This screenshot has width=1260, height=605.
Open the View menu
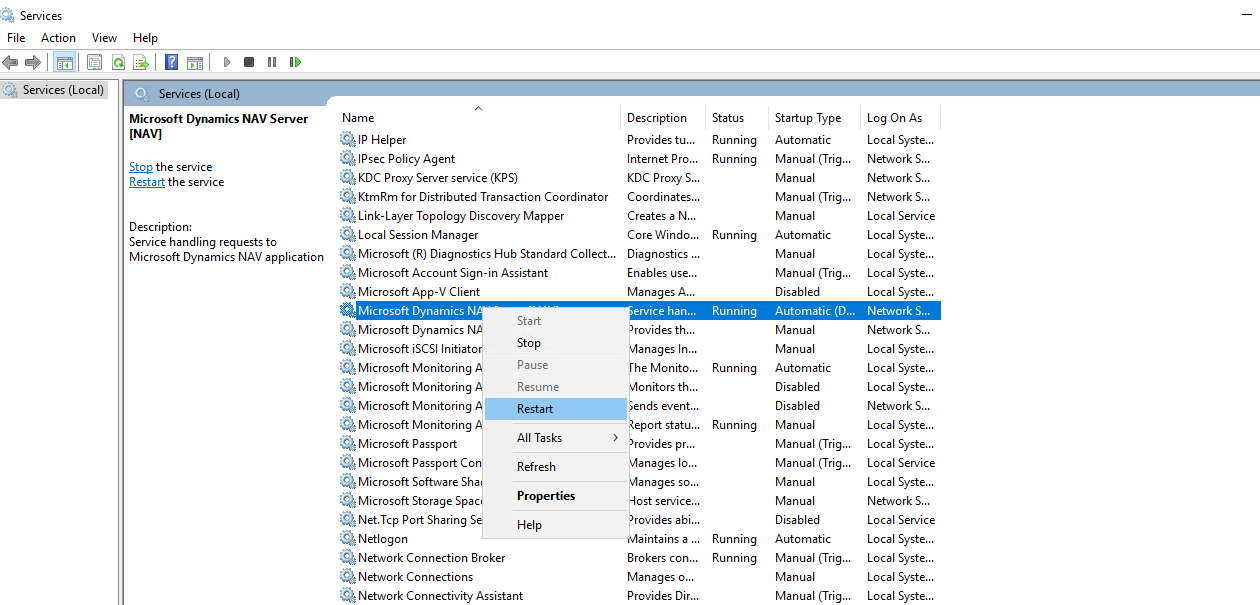104,38
